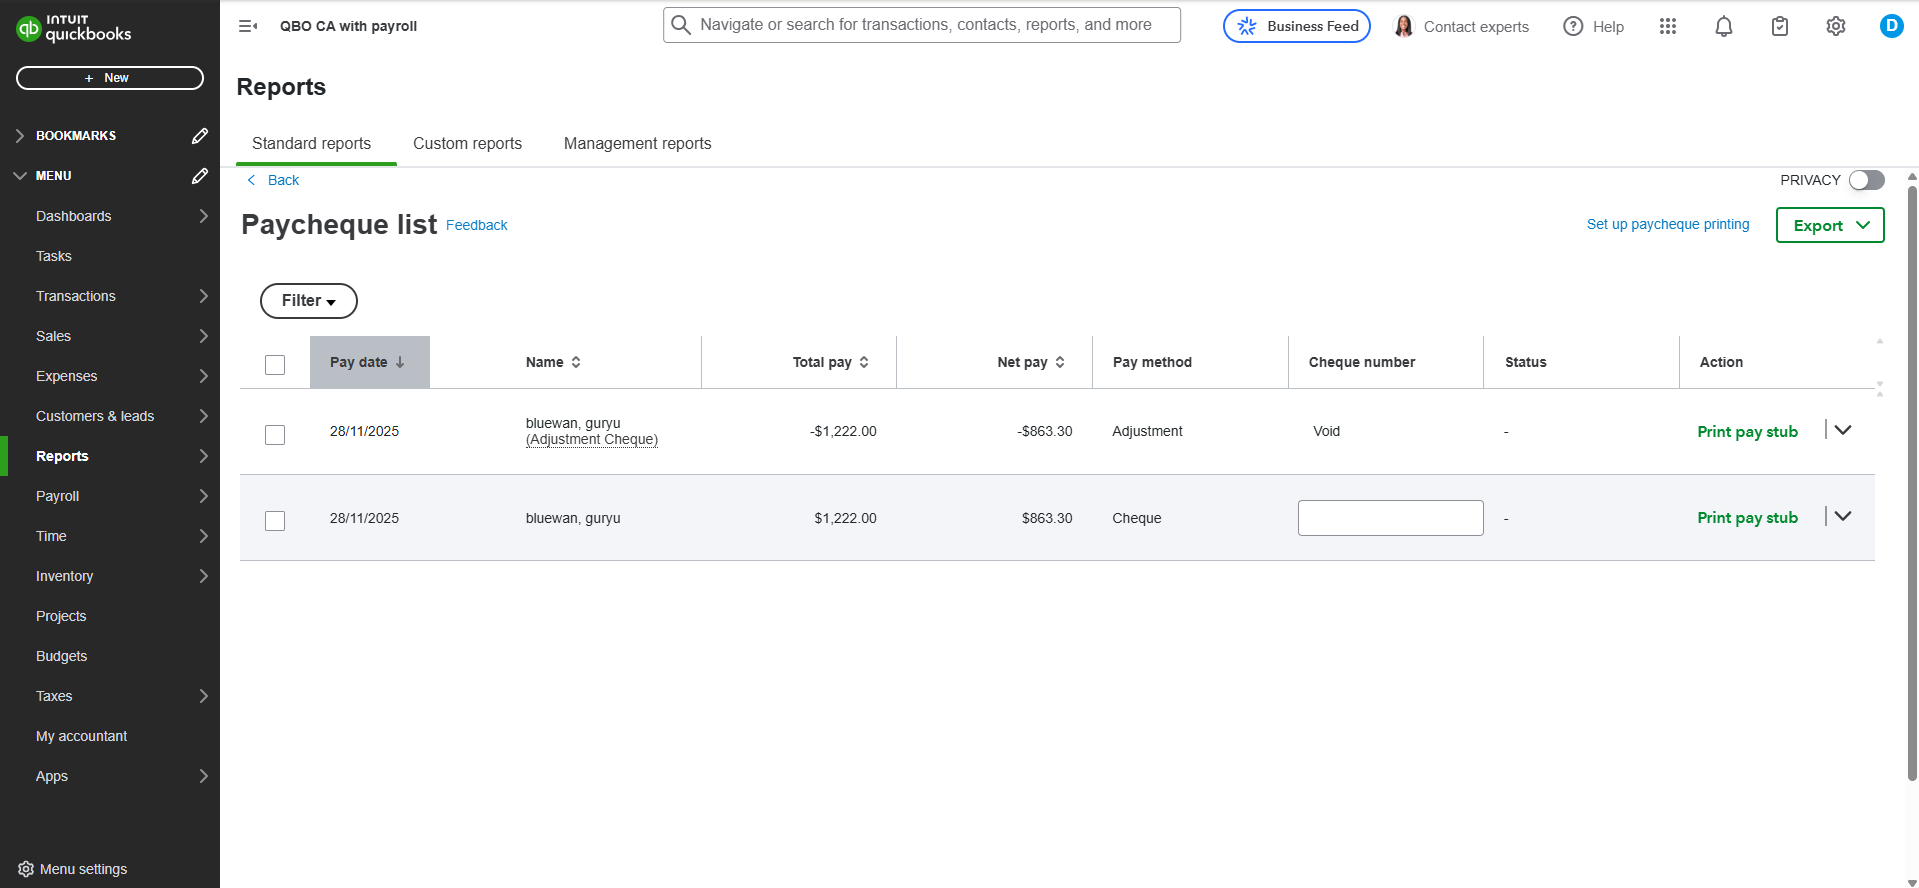
Task: Click the user profile avatar D
Action: 1890,27
